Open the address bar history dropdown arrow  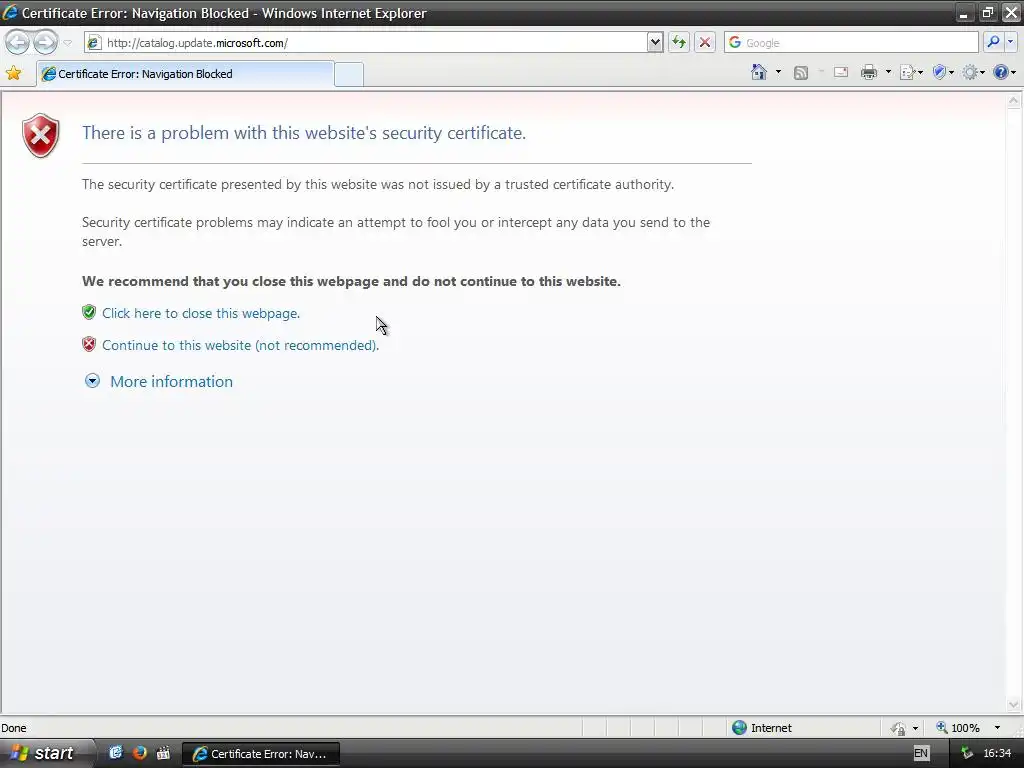655,43
